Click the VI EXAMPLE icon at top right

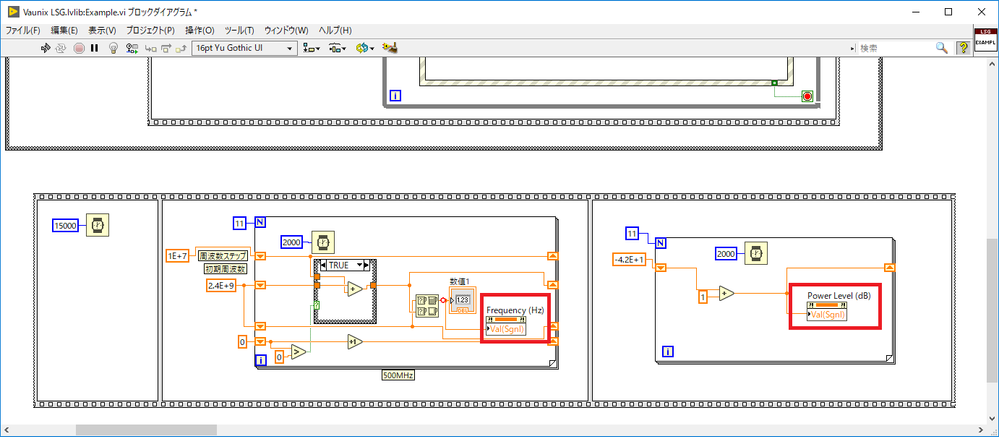(984, 40)
